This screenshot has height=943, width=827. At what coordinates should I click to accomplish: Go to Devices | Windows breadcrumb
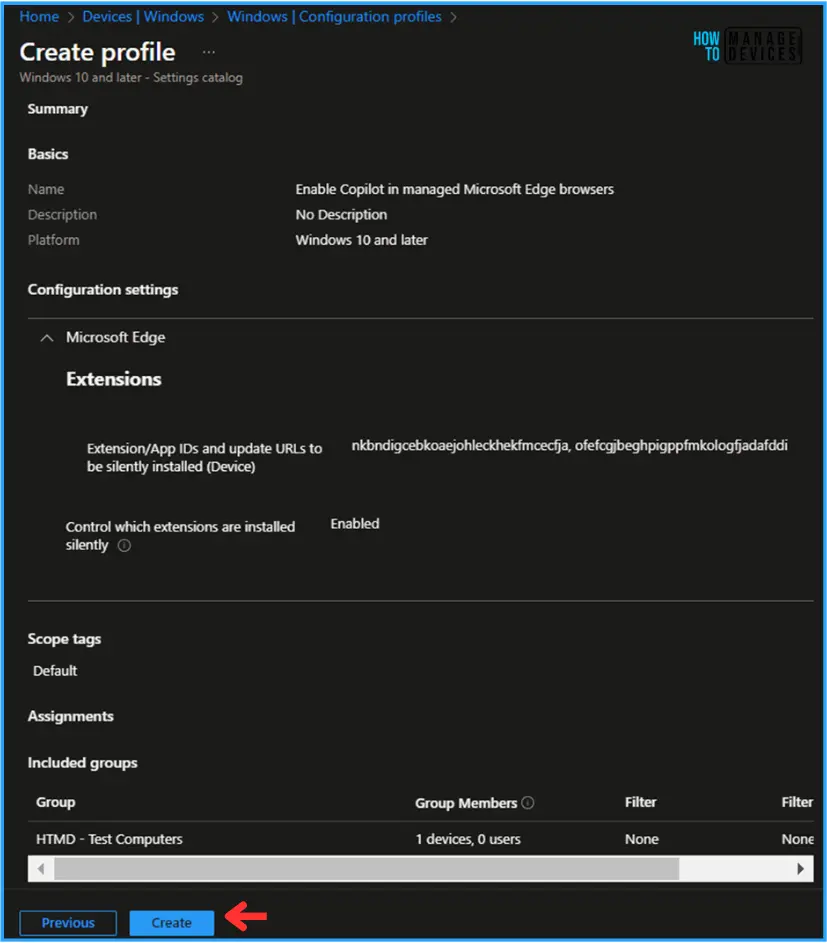[x=143, y=17]
